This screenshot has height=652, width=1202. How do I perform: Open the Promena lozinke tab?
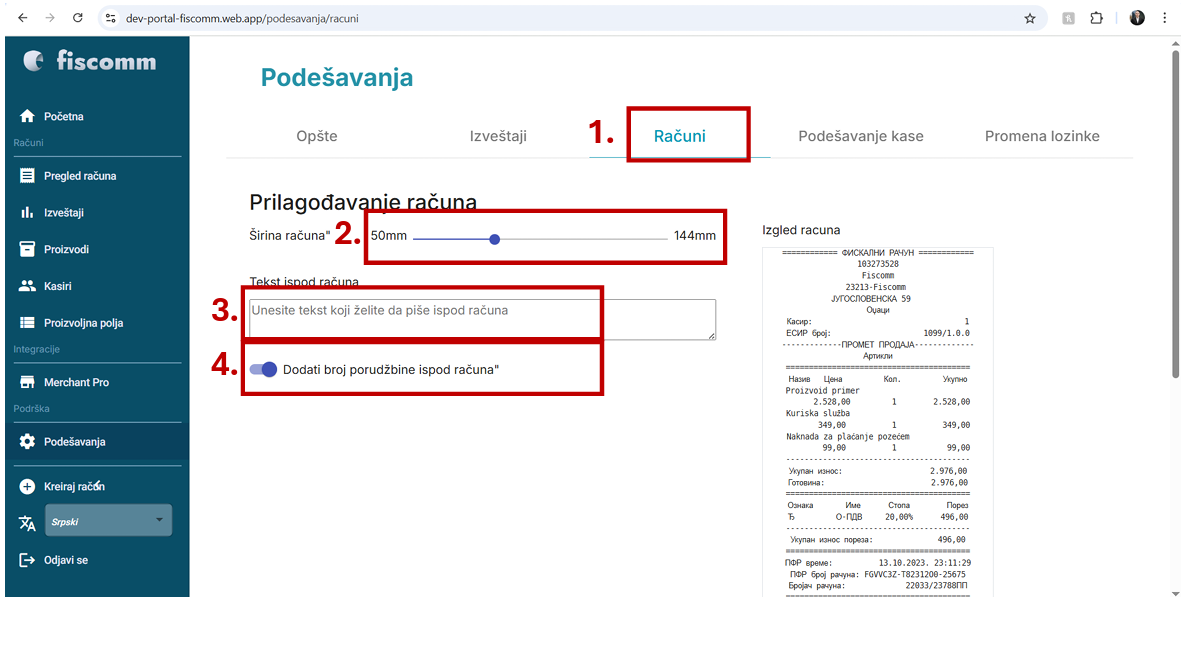1042,136
